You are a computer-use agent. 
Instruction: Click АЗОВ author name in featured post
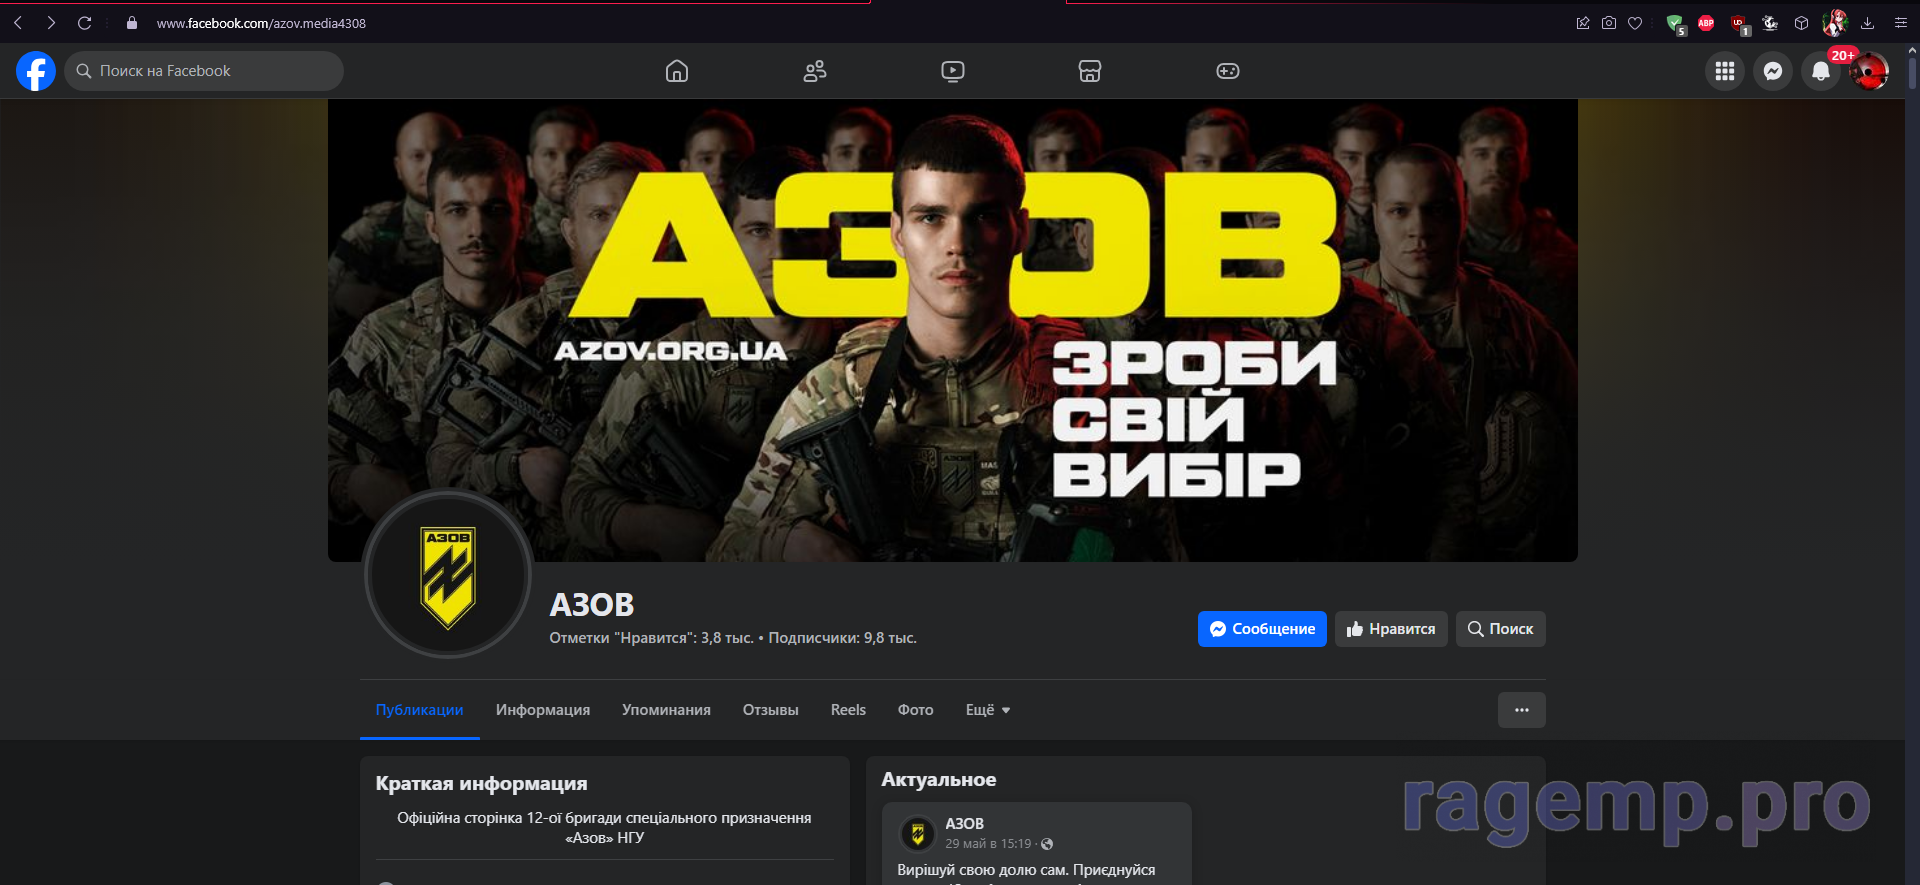pyautogui.click(x=964, y=824)
